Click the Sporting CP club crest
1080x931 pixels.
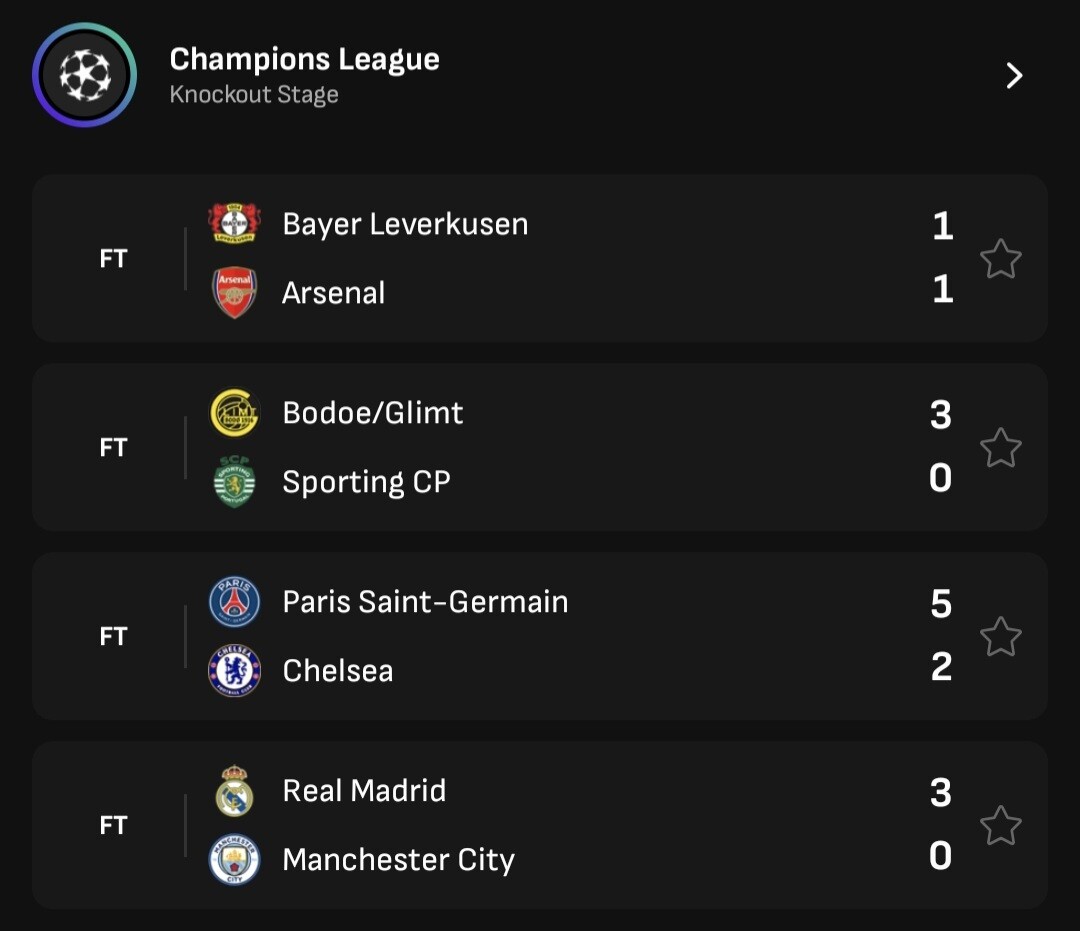tap(234, 482)
